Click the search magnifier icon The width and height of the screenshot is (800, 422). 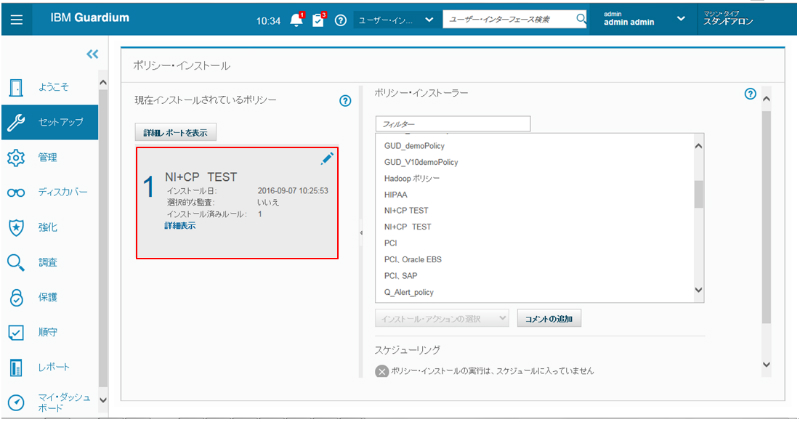(581, 19)
